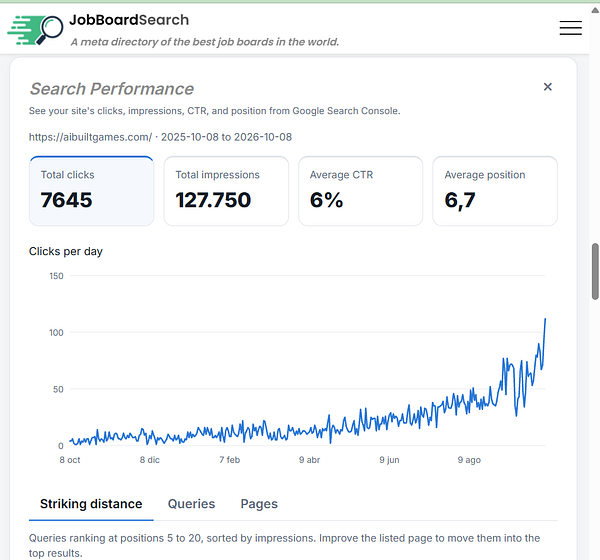The height and width of the screenshot is (560, 600).
Task: Click the 6% average CTR value
Action: tap(326, 200)
